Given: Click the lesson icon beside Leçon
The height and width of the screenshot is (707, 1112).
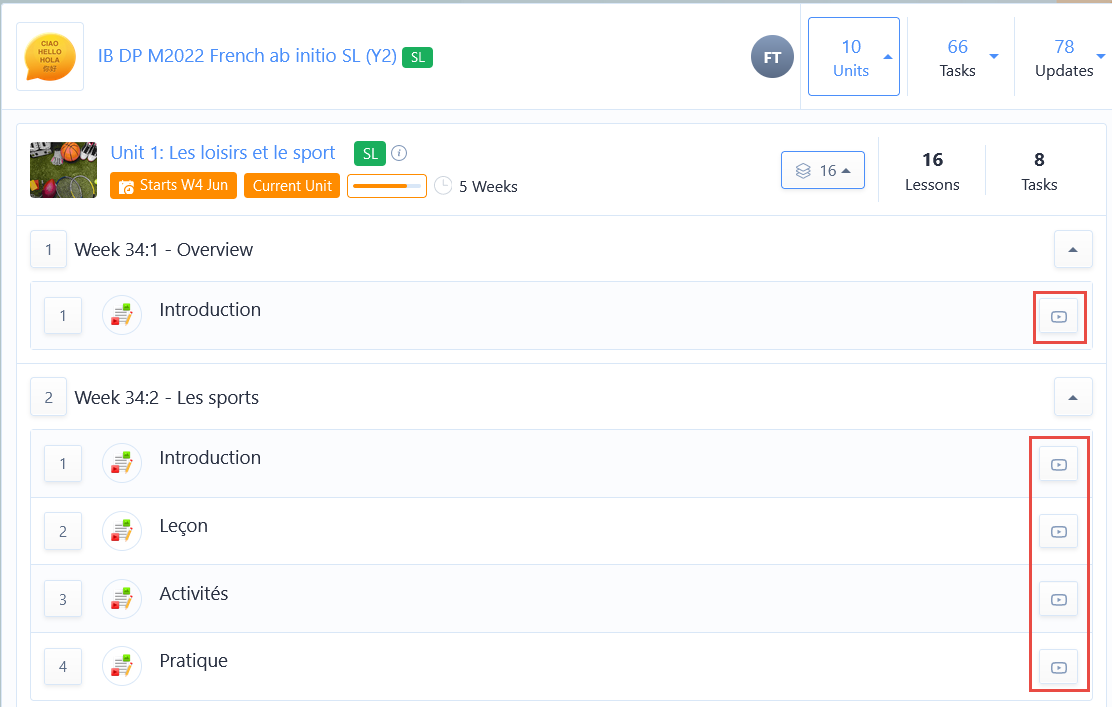Looking at the screenshot, I should pyautogui.click(x=122, y=530).
